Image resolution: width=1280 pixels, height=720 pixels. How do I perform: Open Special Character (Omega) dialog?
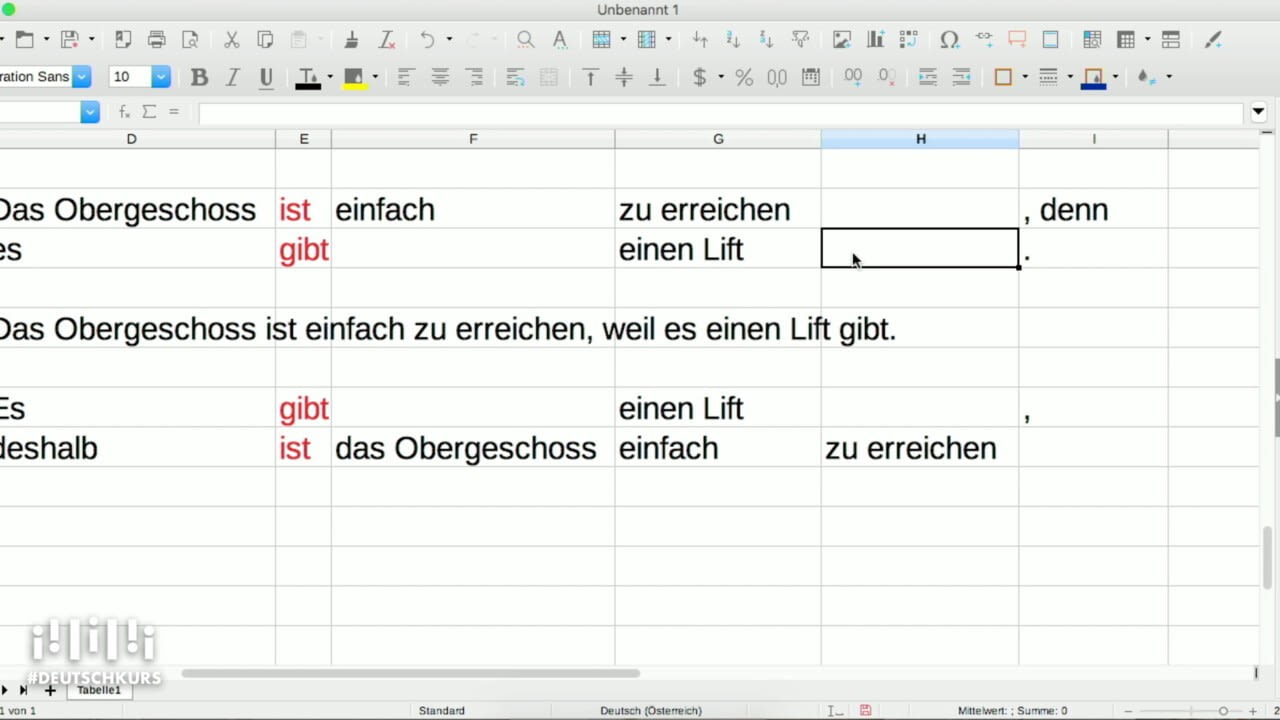coord(949,40)
